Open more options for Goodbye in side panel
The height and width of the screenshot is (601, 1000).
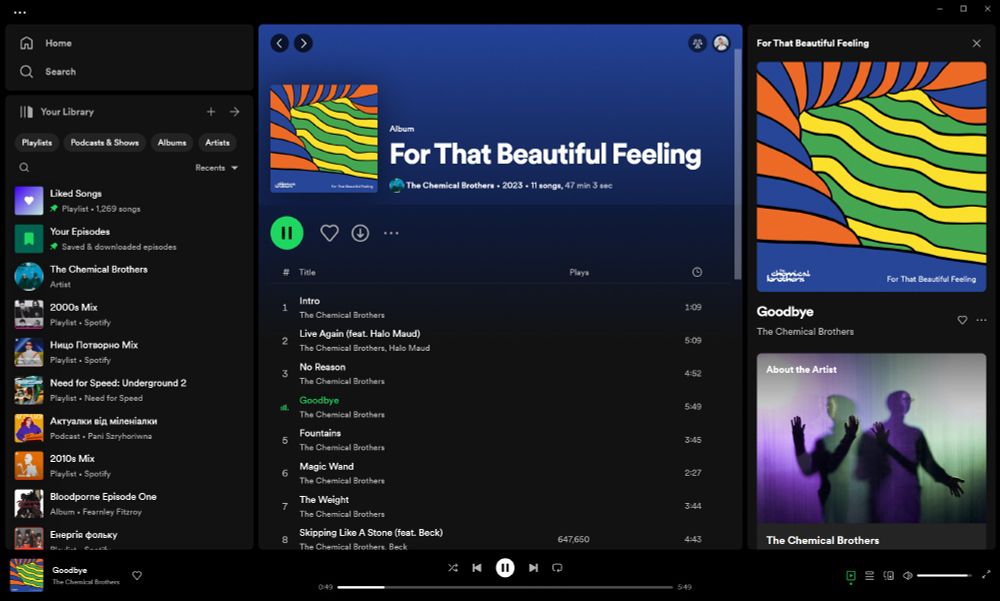[x=982, y=320]
